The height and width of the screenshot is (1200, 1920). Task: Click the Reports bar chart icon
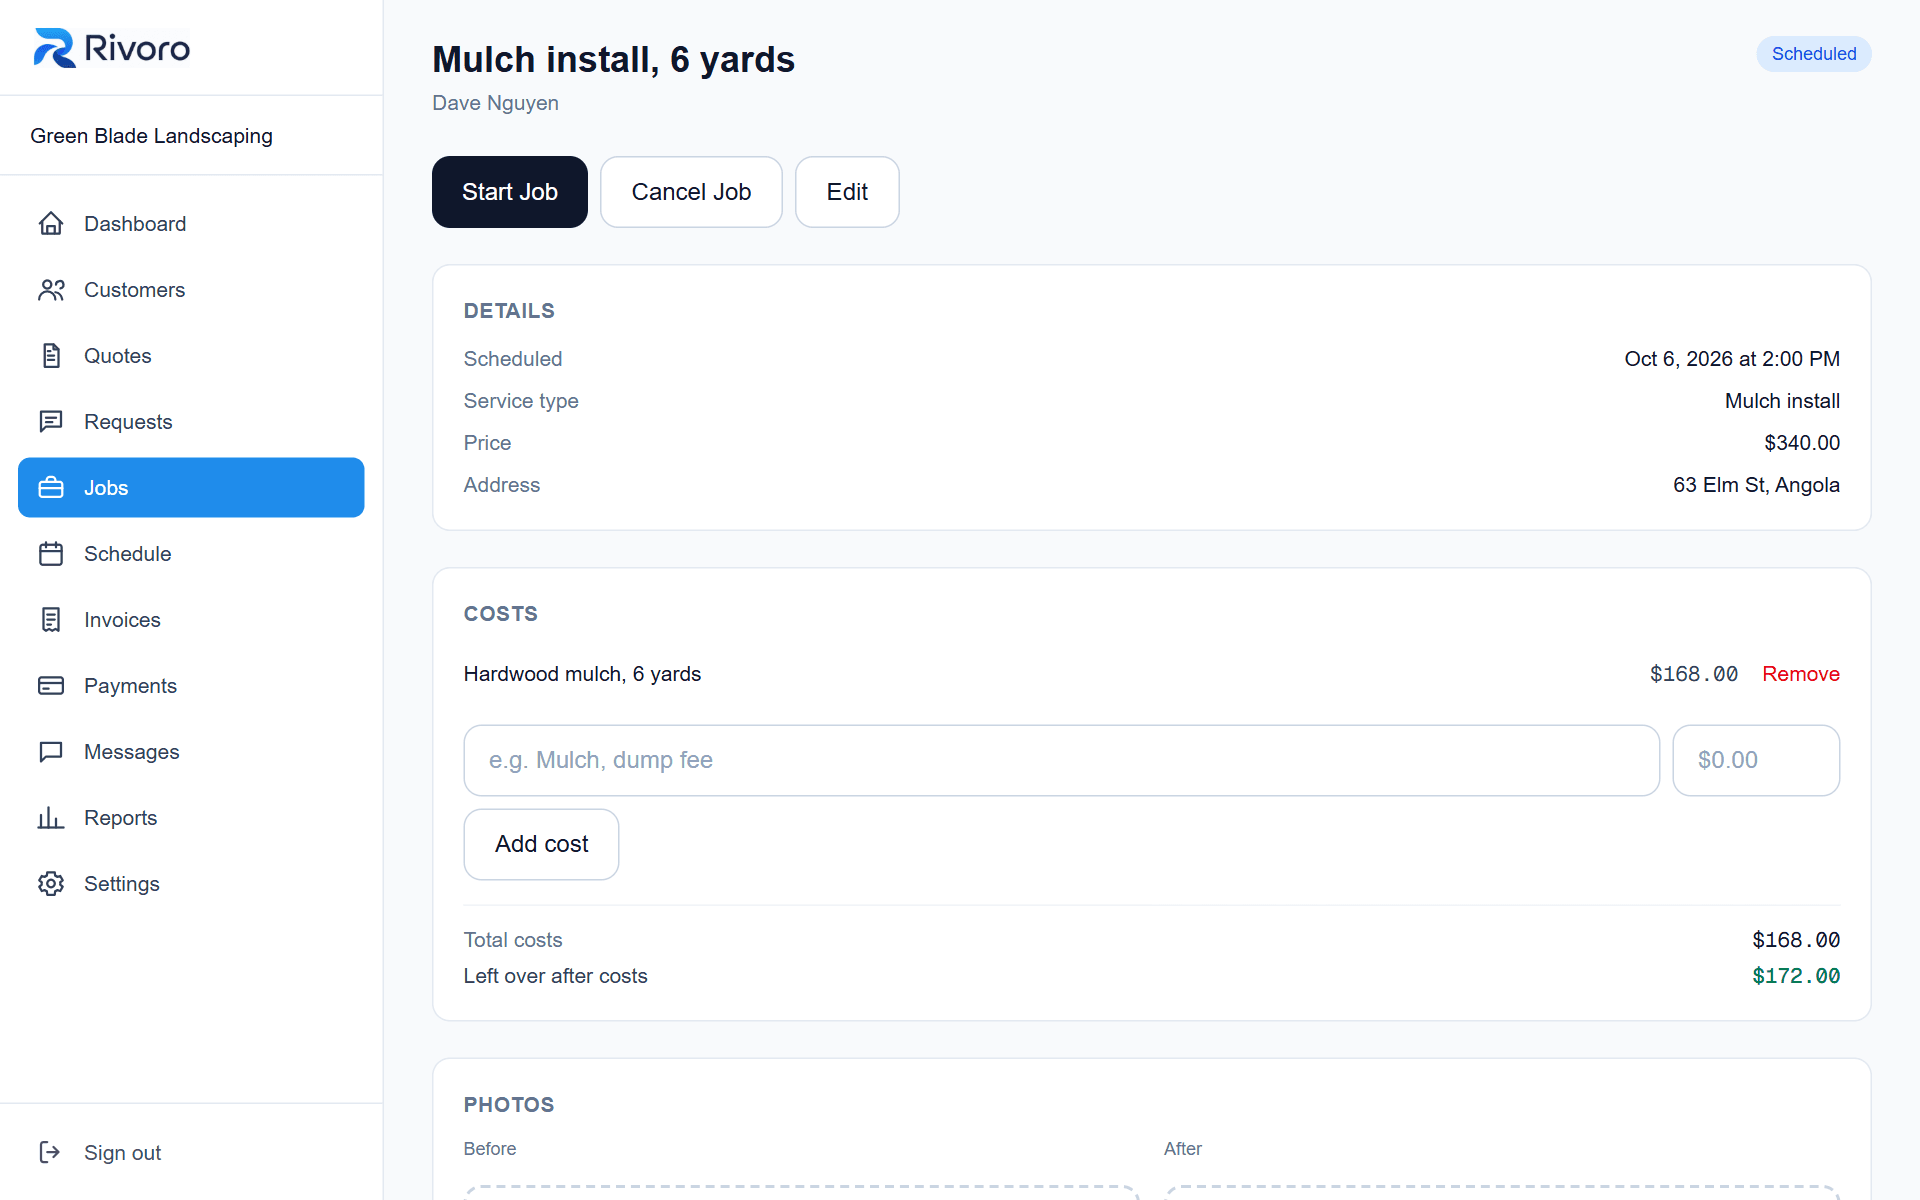51,818
